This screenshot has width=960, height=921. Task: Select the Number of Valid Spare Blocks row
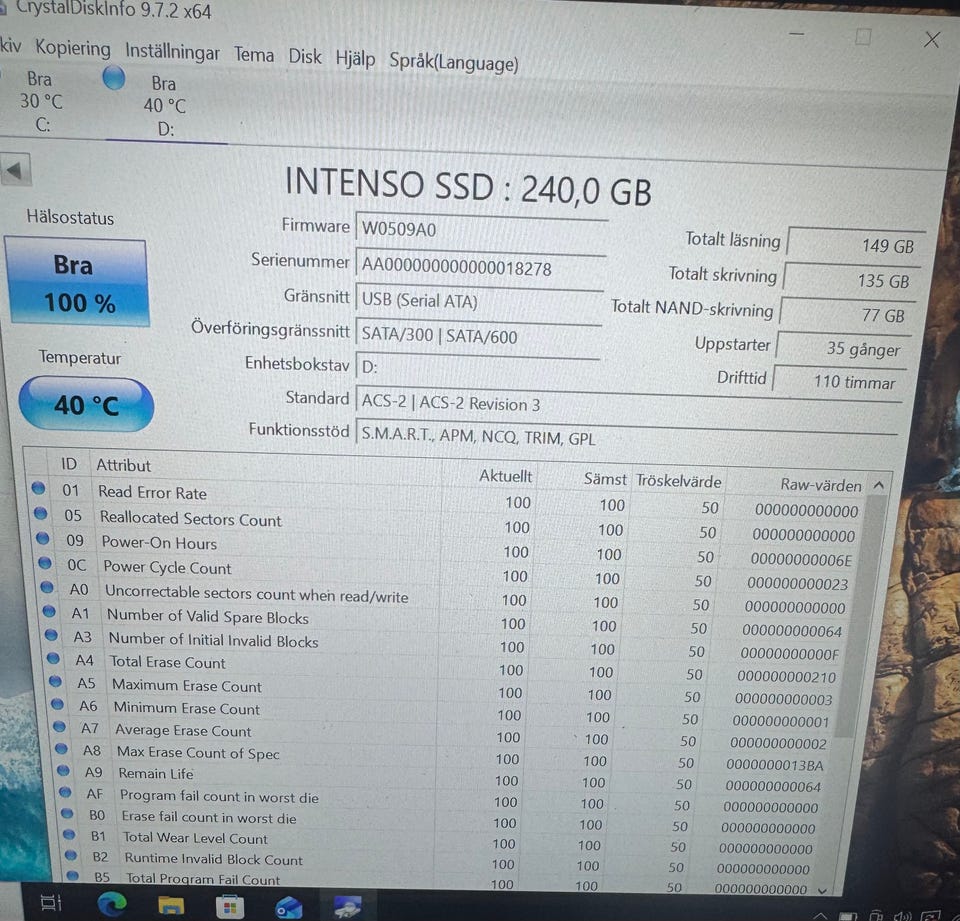pos(443,620)
